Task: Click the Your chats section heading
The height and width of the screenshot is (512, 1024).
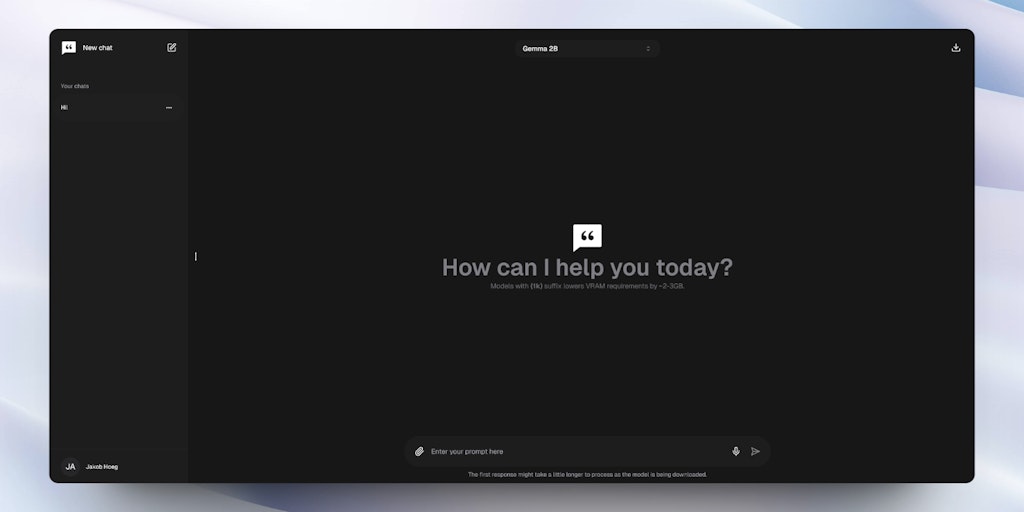Action: [x=75, y=86]
